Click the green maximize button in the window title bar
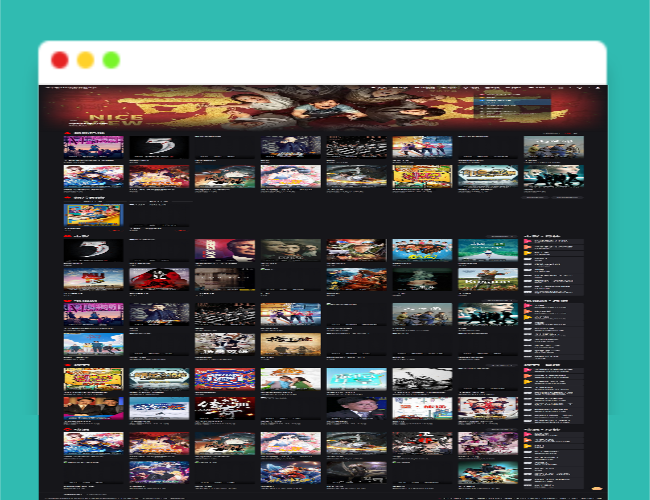650x500 pixels. (x=111, y=60)
